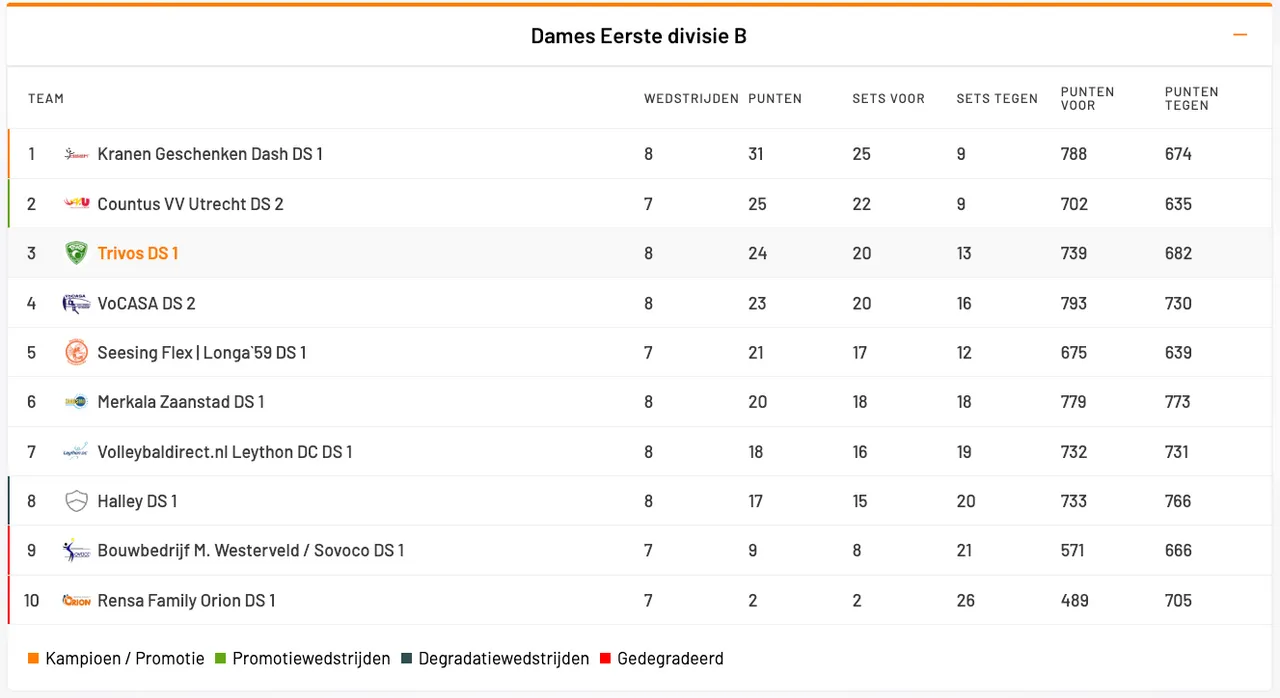Click the green Promotiewedstrijden legend swatch

click(x=220, y=658)
